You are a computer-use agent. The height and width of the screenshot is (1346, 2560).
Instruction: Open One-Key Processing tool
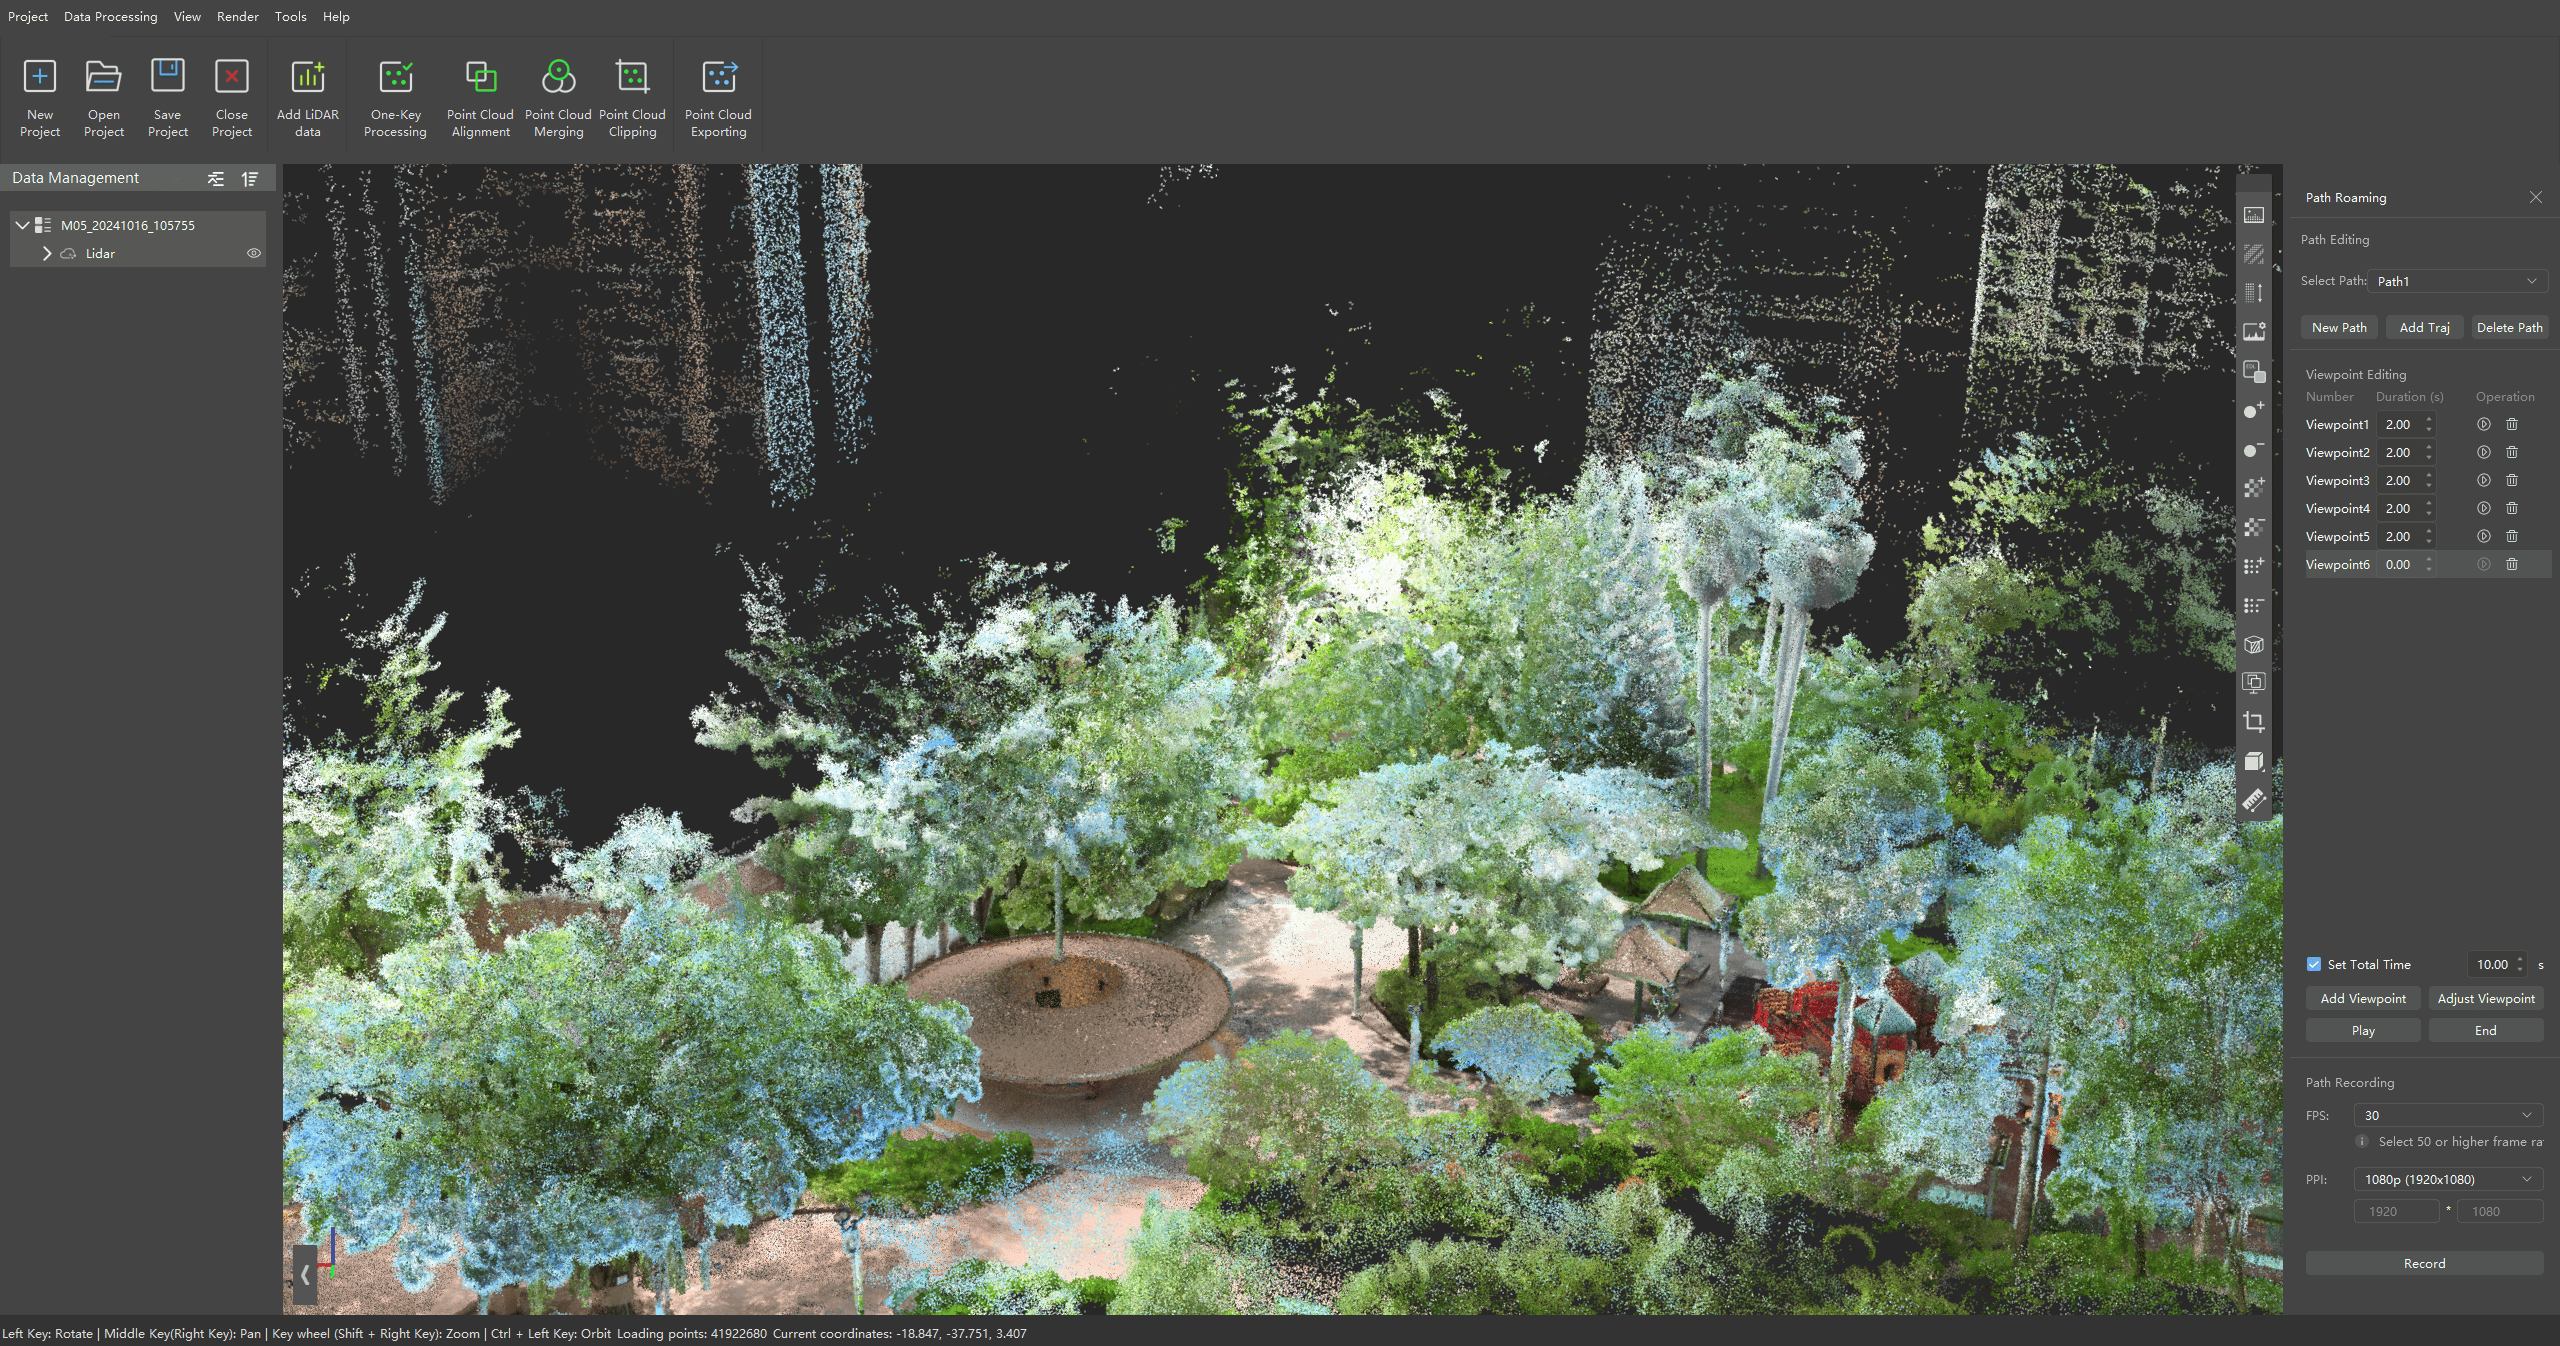[x=395, y=78]
